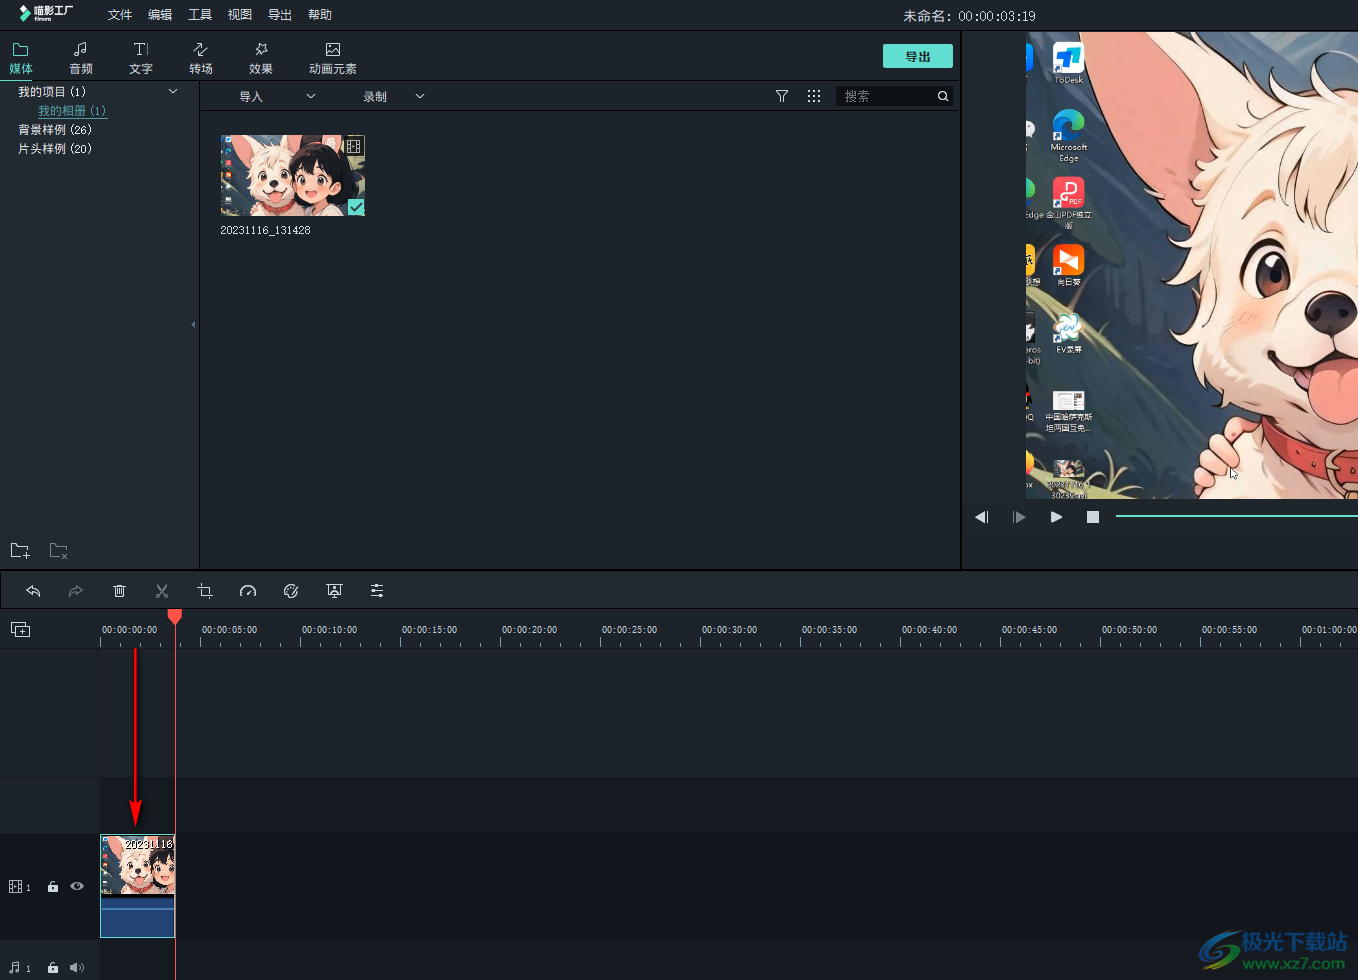Image resolution: width=1358 pixels, height=980 pixels.
Task: Select 我的相册 (1) in project tree
Action: coord(72,111)
